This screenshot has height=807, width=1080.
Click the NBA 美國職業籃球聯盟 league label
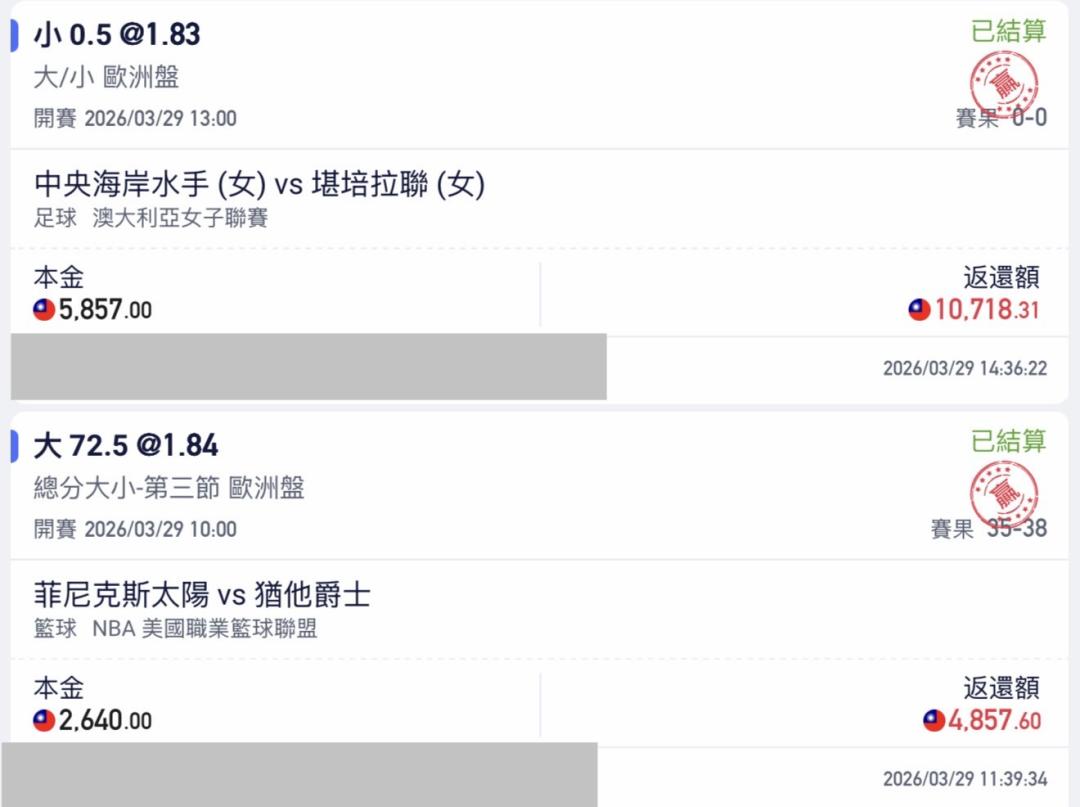coord(205,629)
